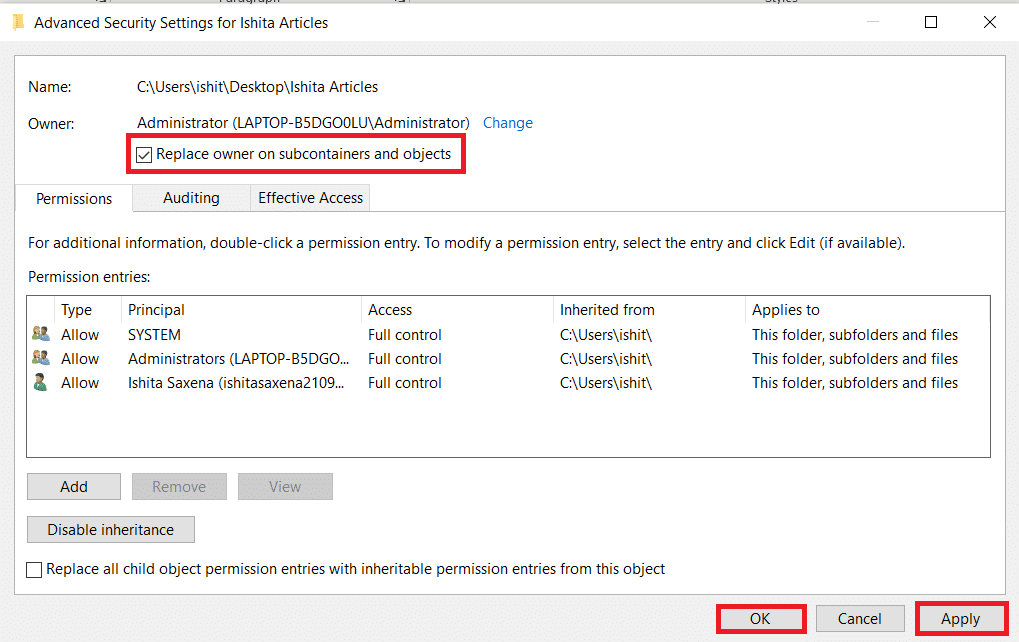Confirm with the OK button
This screenshot has height=642, width=1019.
[761, 619]
